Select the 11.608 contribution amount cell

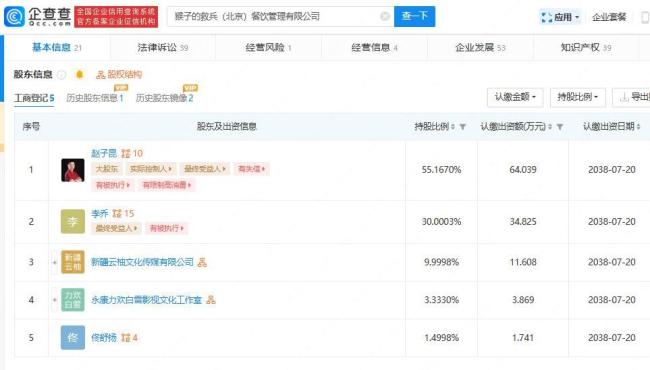click(523, 262)
